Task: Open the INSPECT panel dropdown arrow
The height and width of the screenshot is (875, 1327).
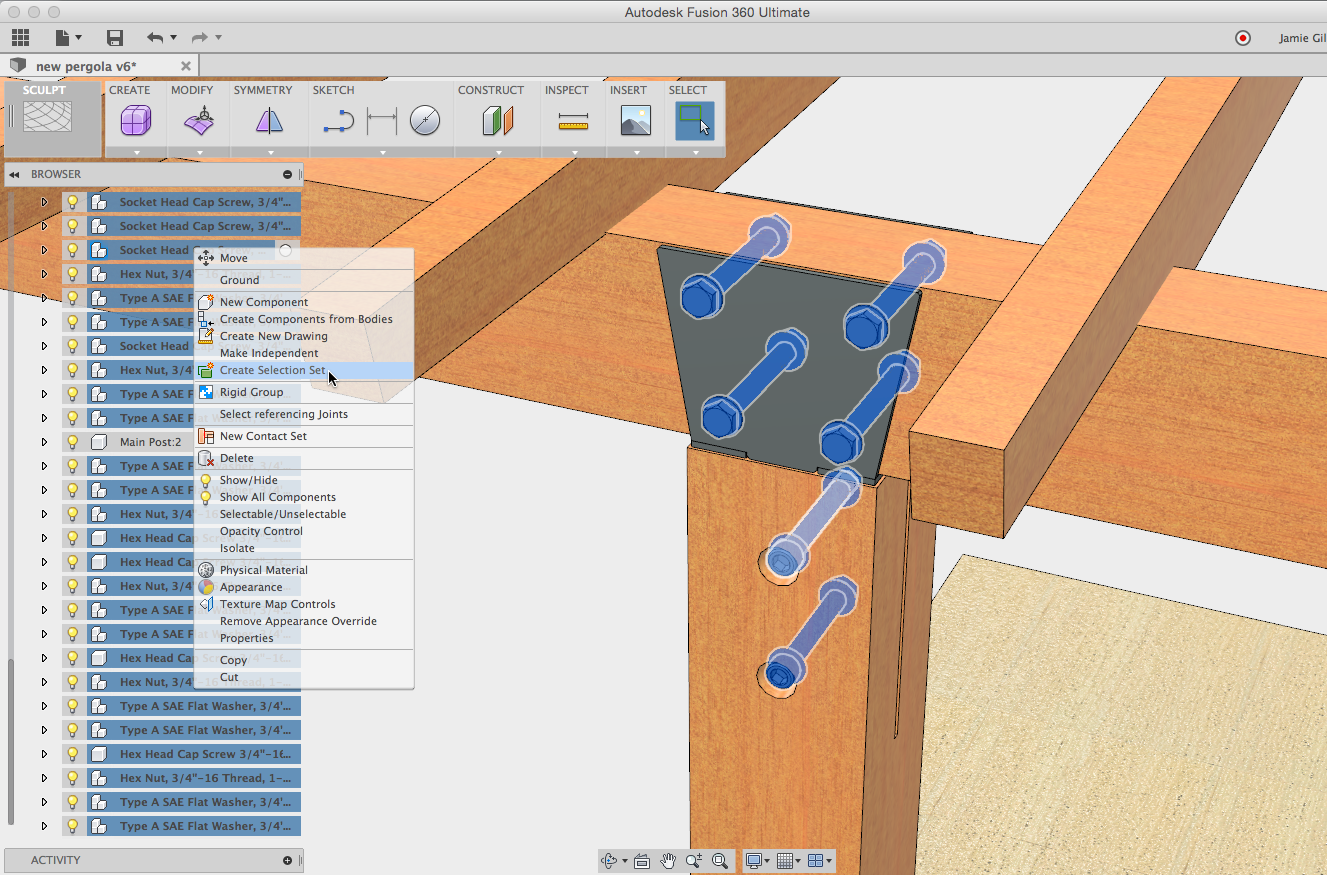Action: coord(574,153)
